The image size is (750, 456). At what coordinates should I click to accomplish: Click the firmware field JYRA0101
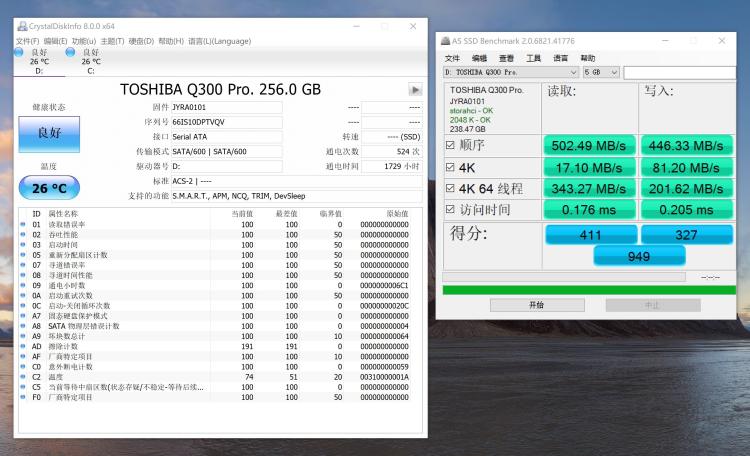pos(227,107)
